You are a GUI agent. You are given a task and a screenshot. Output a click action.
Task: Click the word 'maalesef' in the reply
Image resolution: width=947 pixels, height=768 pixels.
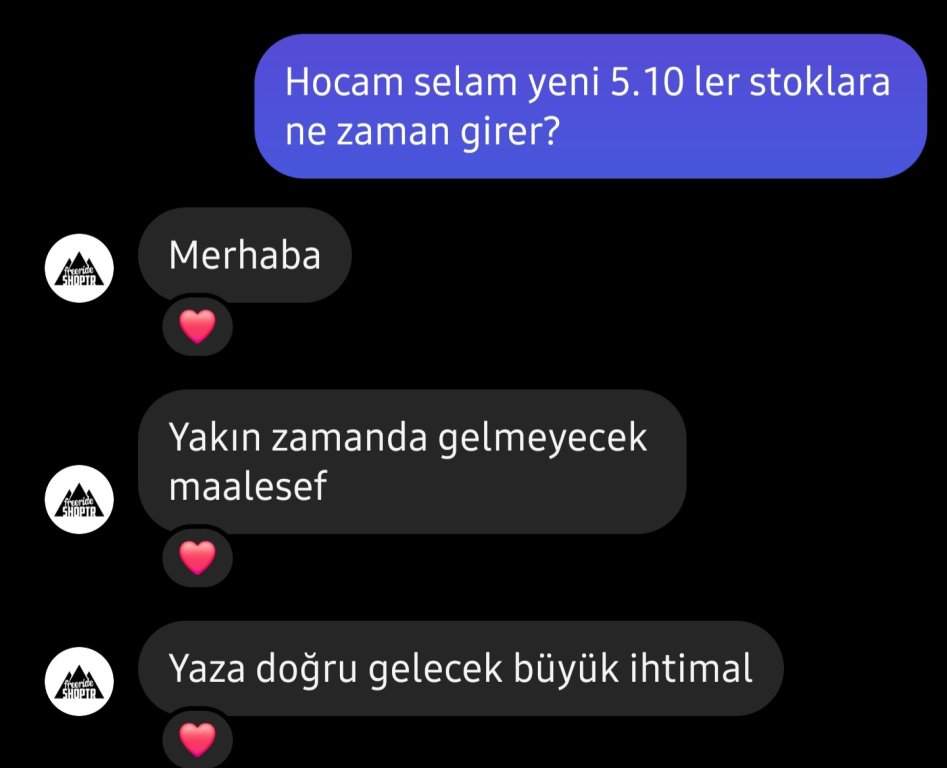tap(248, 485)
